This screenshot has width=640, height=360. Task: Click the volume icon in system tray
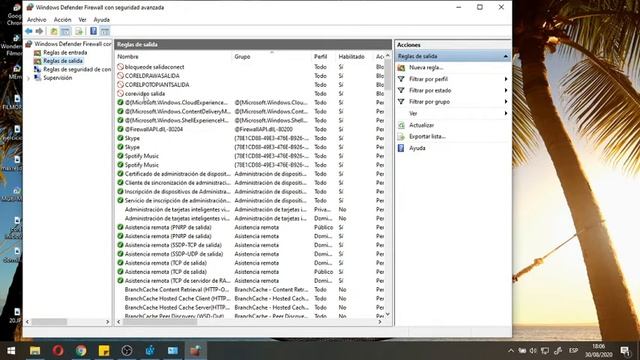pyautogui.click(x=533, y=351)
